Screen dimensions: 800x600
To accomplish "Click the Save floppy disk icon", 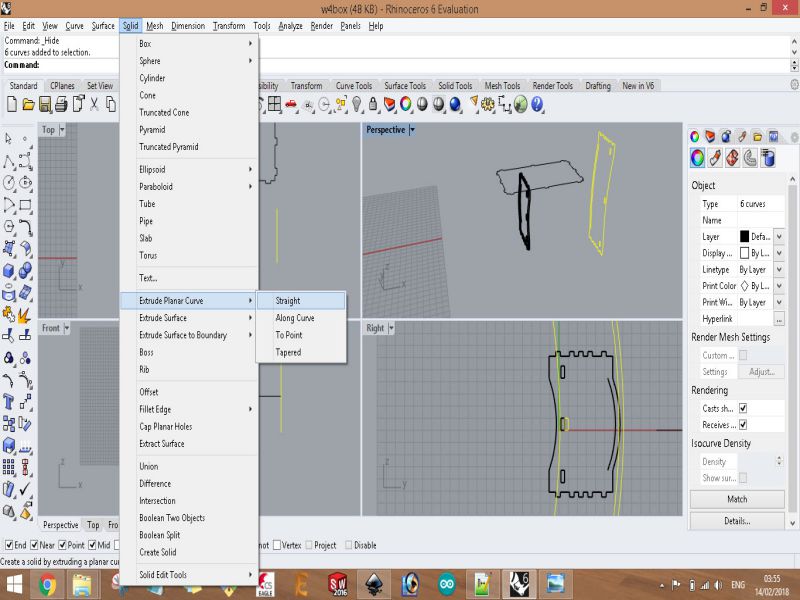I will [45, 104].
